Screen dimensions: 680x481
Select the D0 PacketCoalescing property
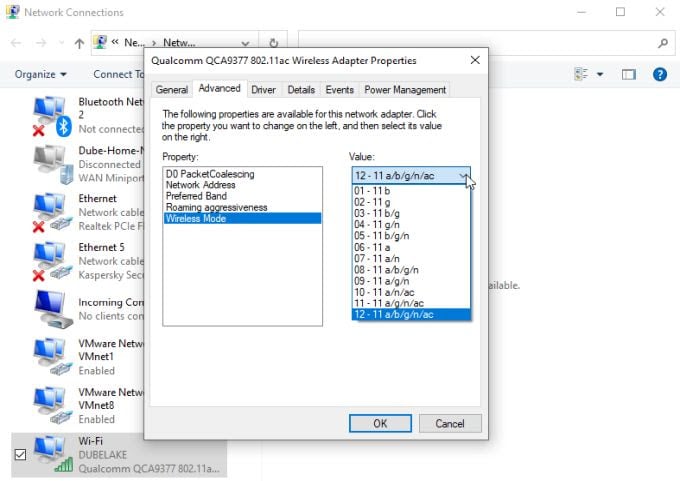click(x=242, y=174)
